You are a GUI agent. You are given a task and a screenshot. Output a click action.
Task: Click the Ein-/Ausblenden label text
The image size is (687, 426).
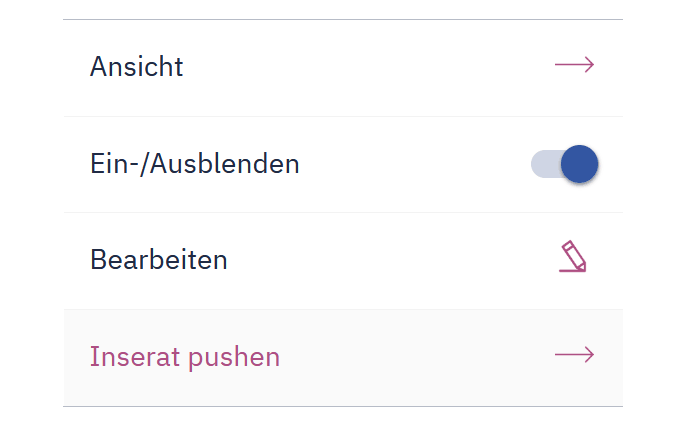click(x=195, y=164)
